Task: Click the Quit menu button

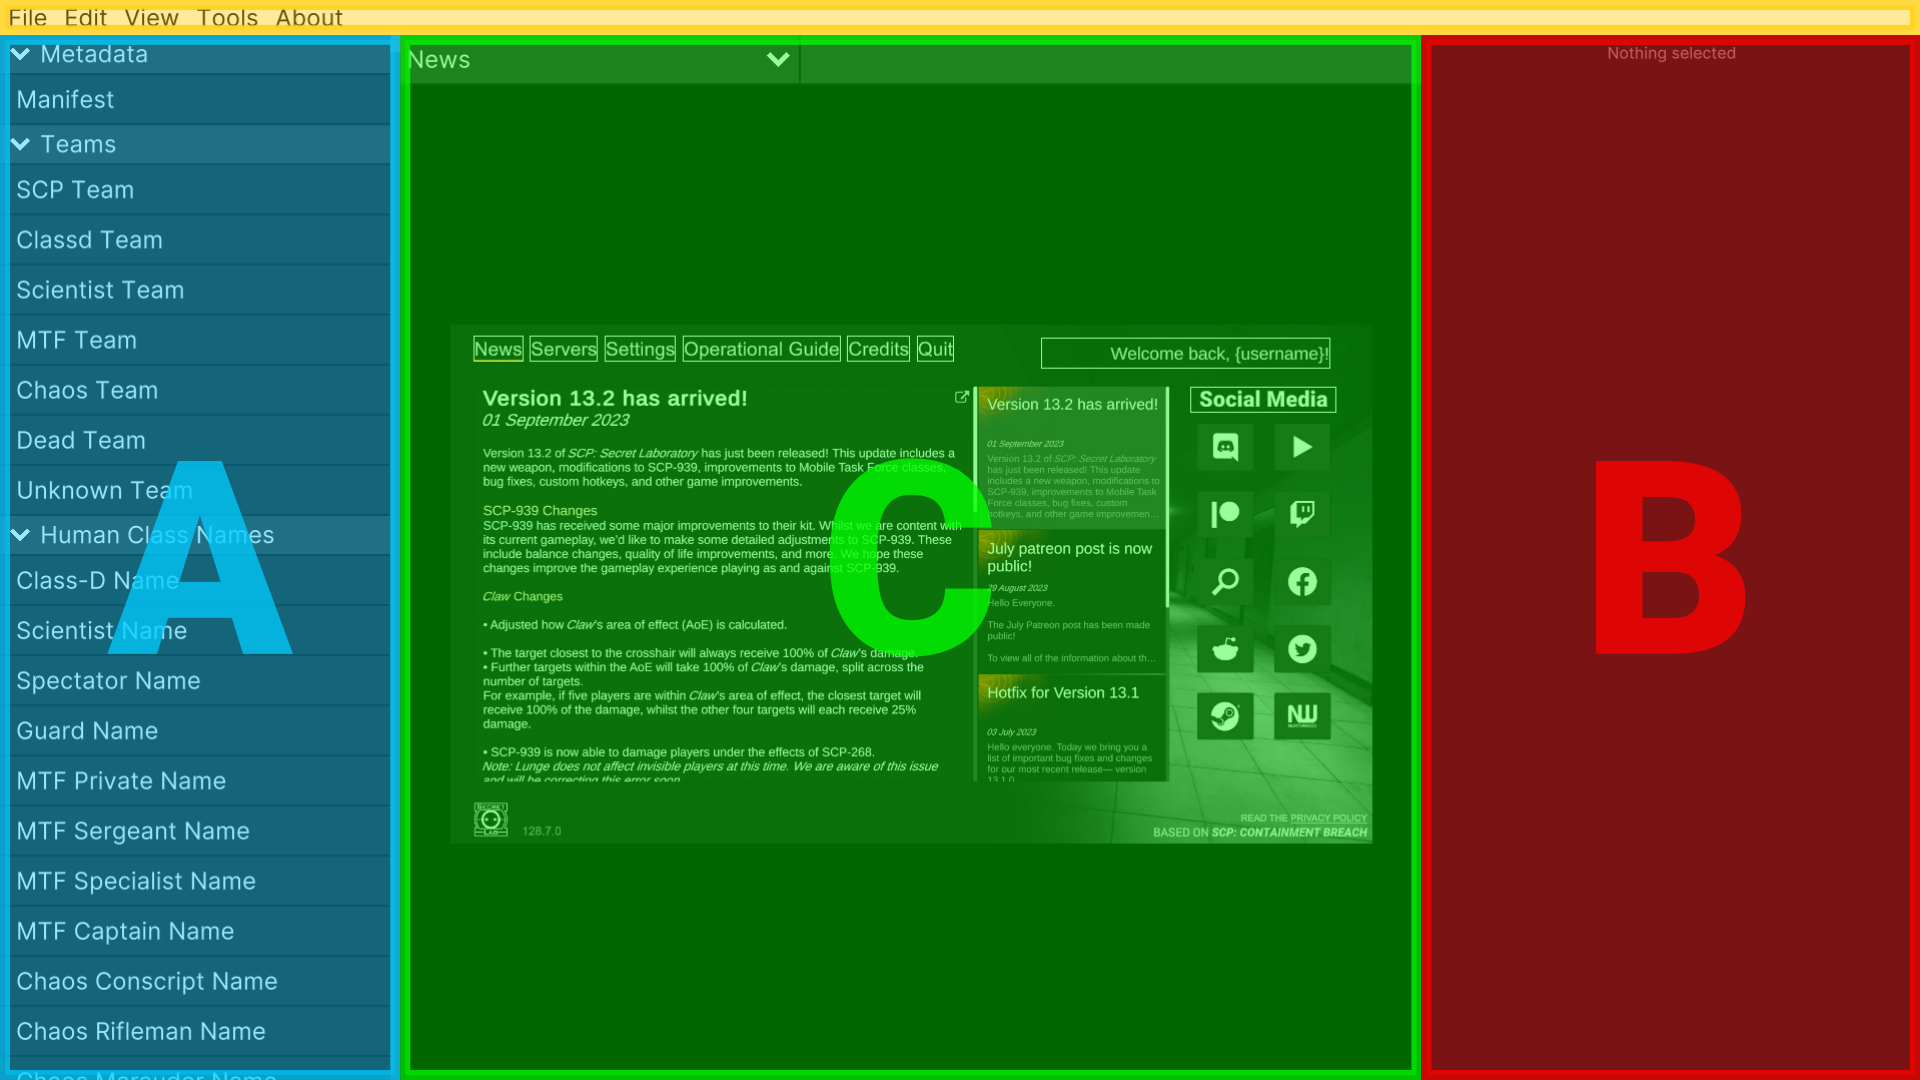Action: point(935,348)
